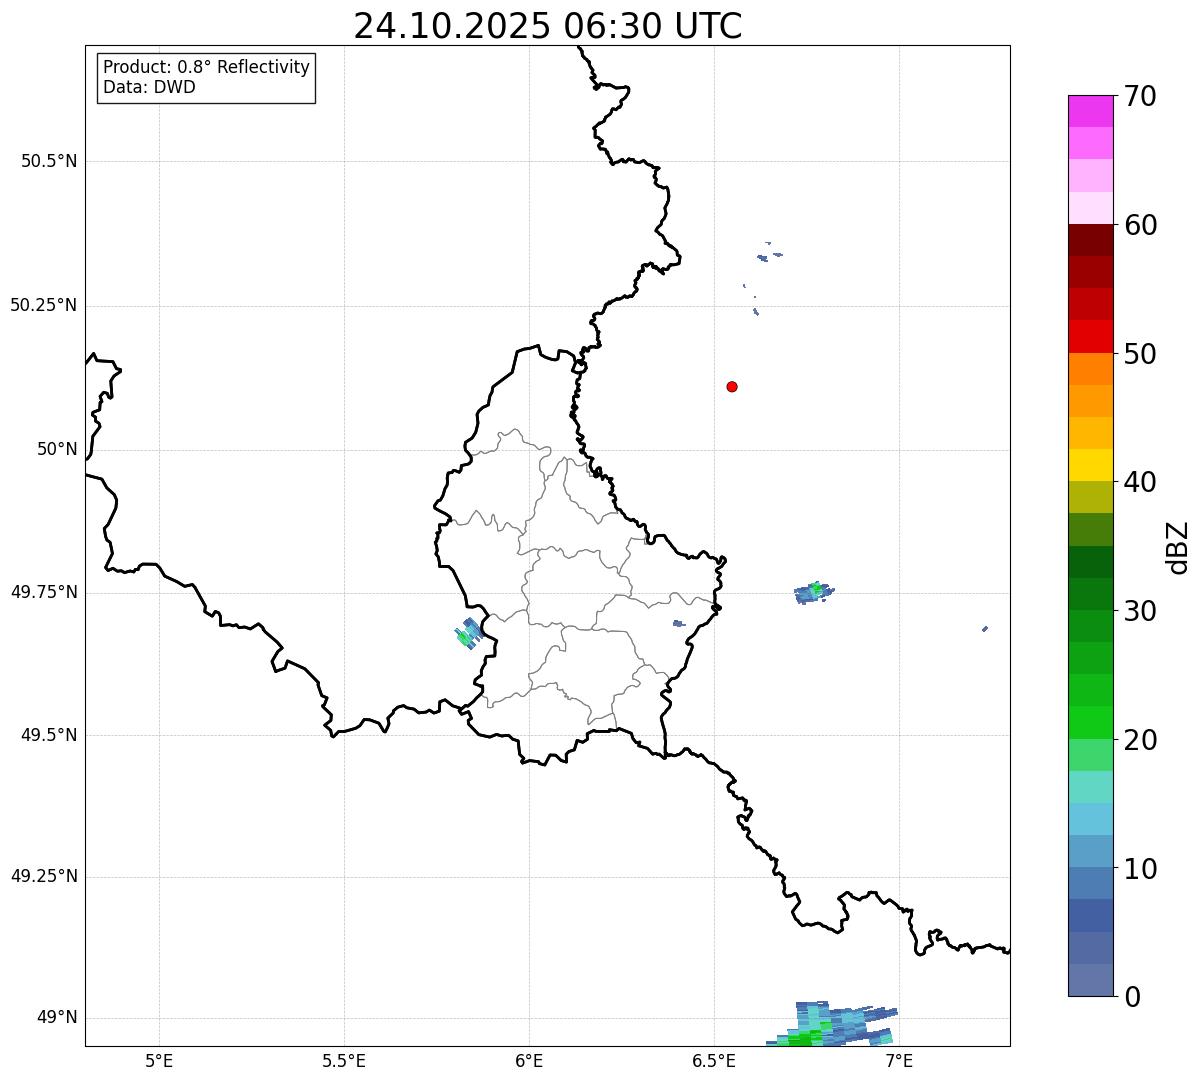
Task: Click the 6°E longitude label
Action: coord(529,1060)
